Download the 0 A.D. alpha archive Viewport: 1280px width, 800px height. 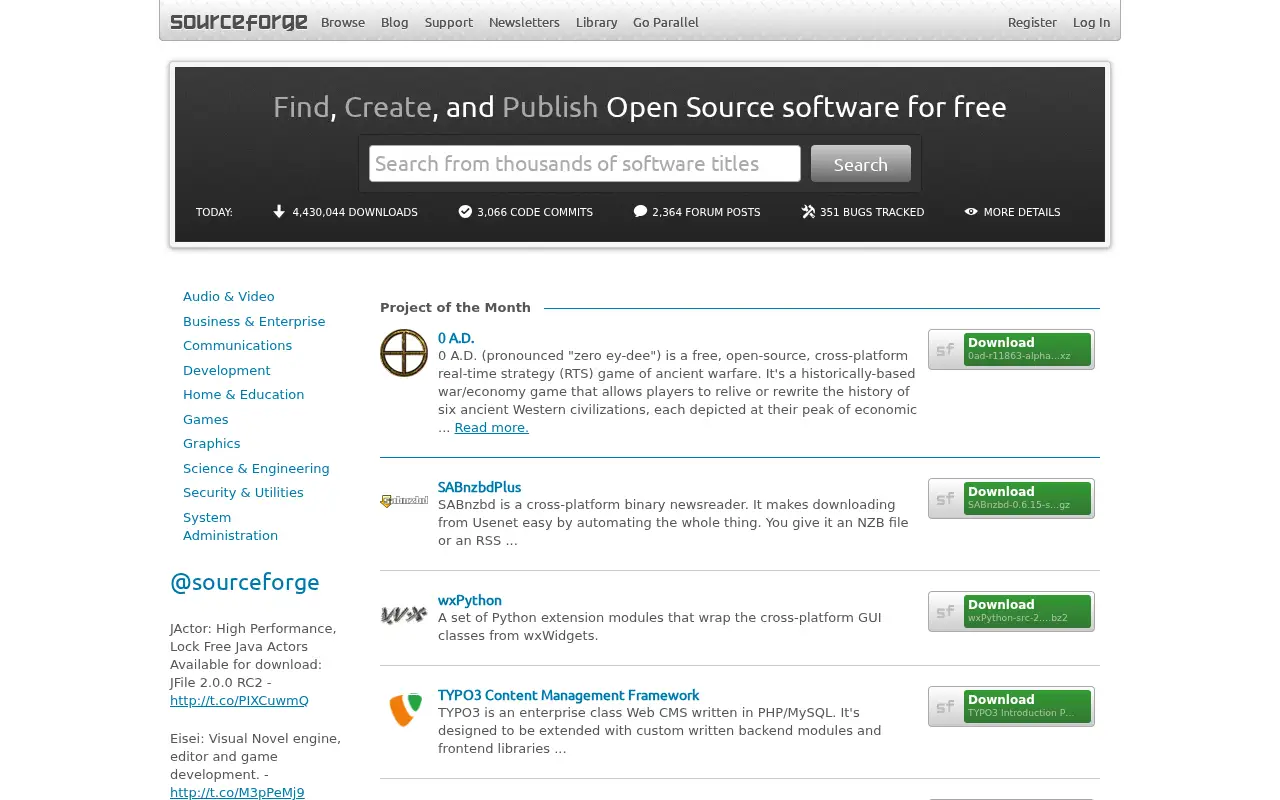[1011, 349]
